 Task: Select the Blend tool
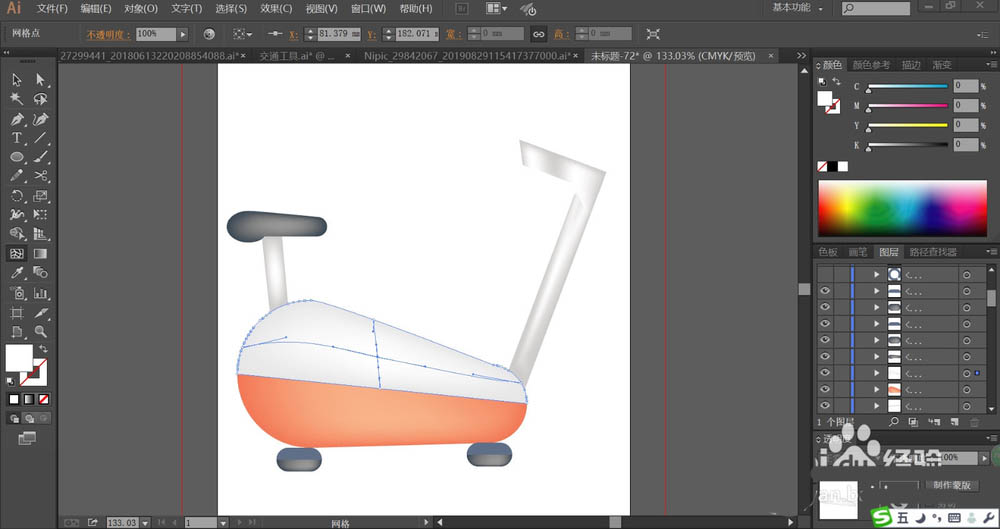point(41,273)
